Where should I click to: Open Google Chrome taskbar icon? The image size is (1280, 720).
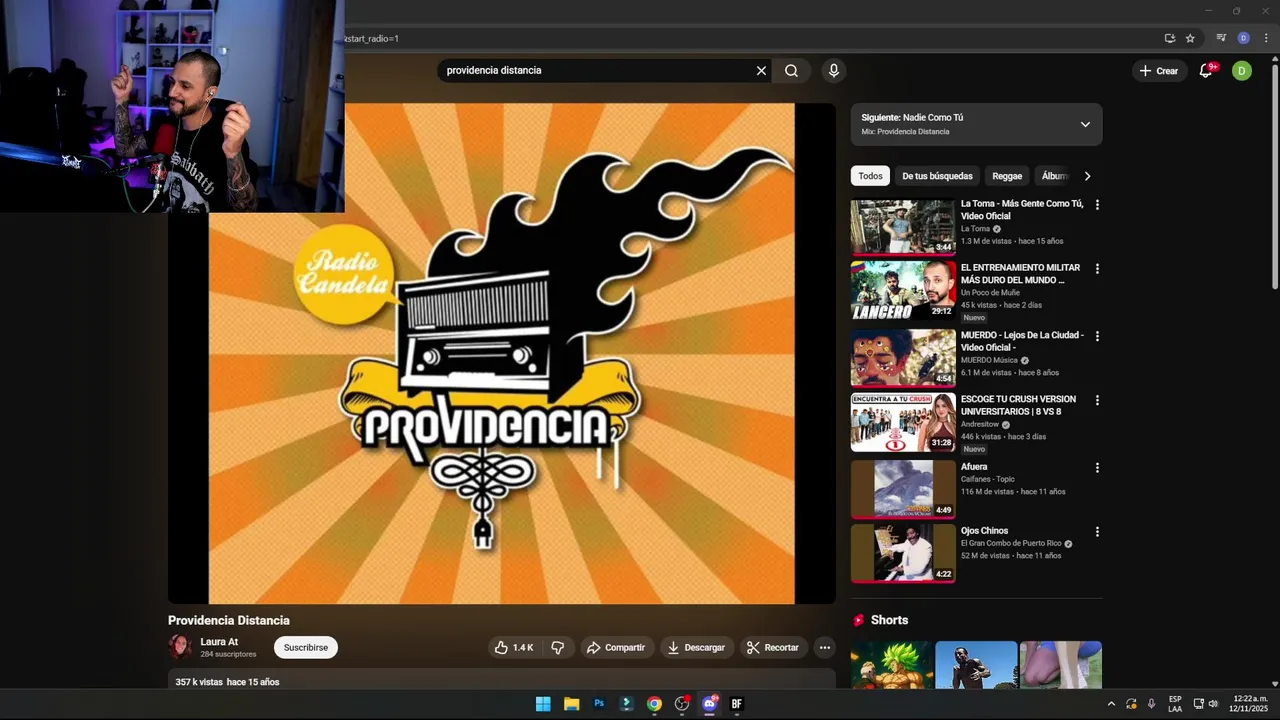coord(654,704)
